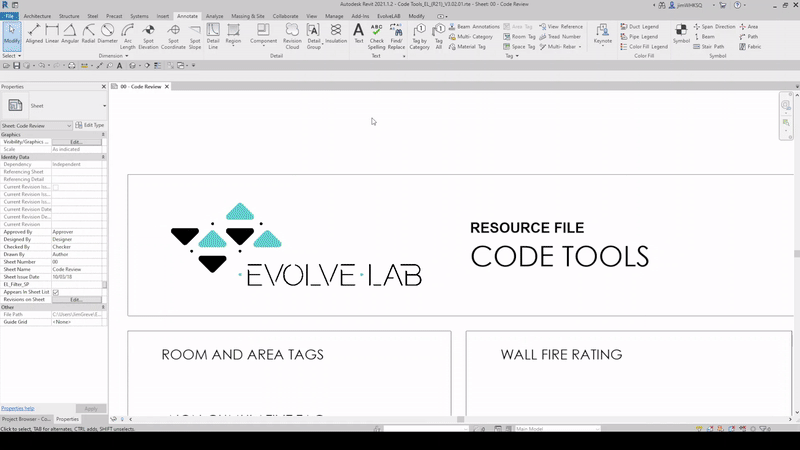This screenshot has height=450, width=800.
Task: Click the Save icon in quick access toolbar
Action: tap(16, 66)
